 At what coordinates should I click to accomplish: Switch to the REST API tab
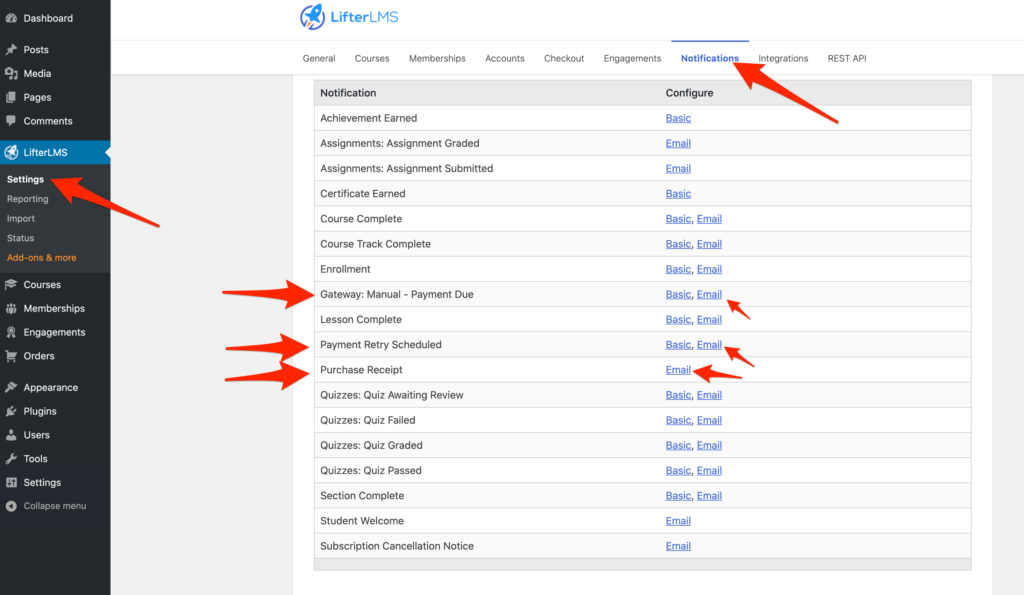coord(847,58)
